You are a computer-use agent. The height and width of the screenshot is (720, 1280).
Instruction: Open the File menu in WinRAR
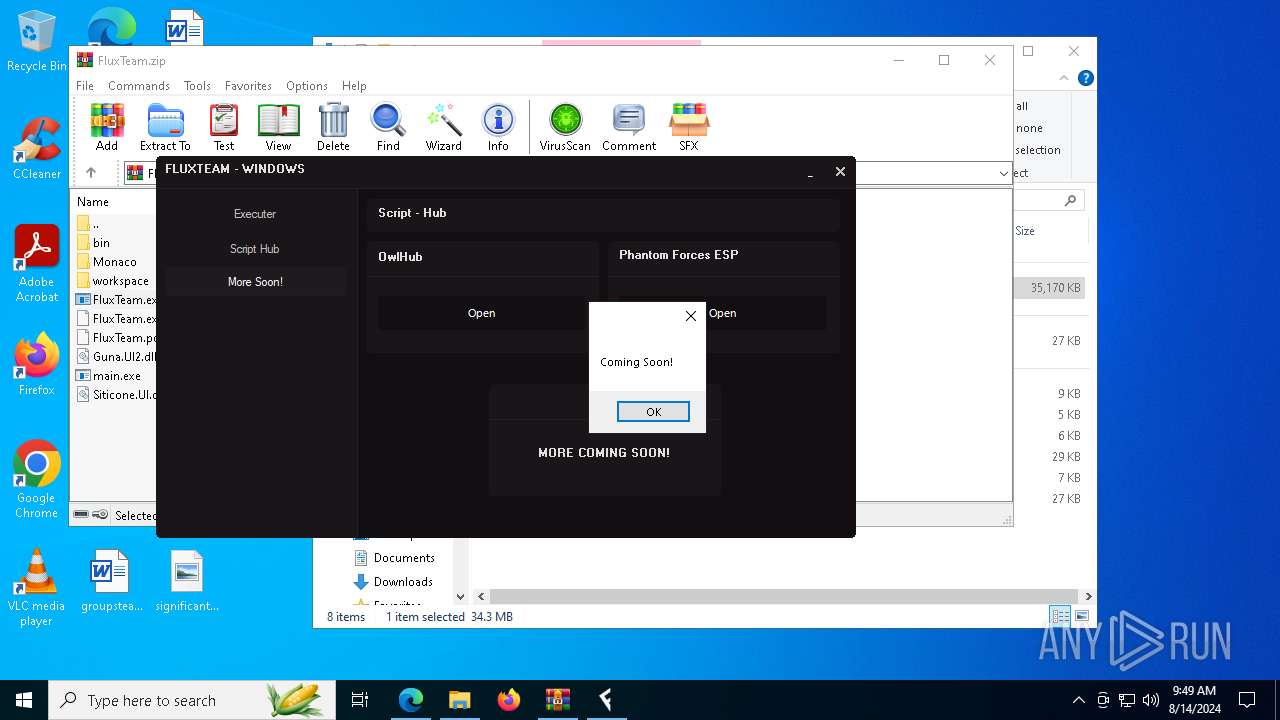85,86
